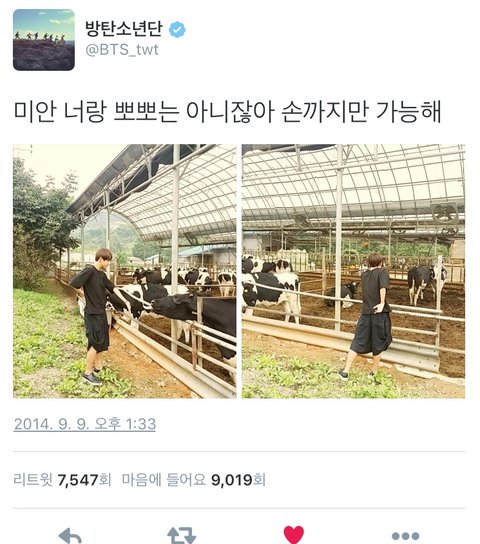Tap the reply arrow icon
The height and width of the screenshot is (544, 480).
pyautogui.click(x=71, y=535)
